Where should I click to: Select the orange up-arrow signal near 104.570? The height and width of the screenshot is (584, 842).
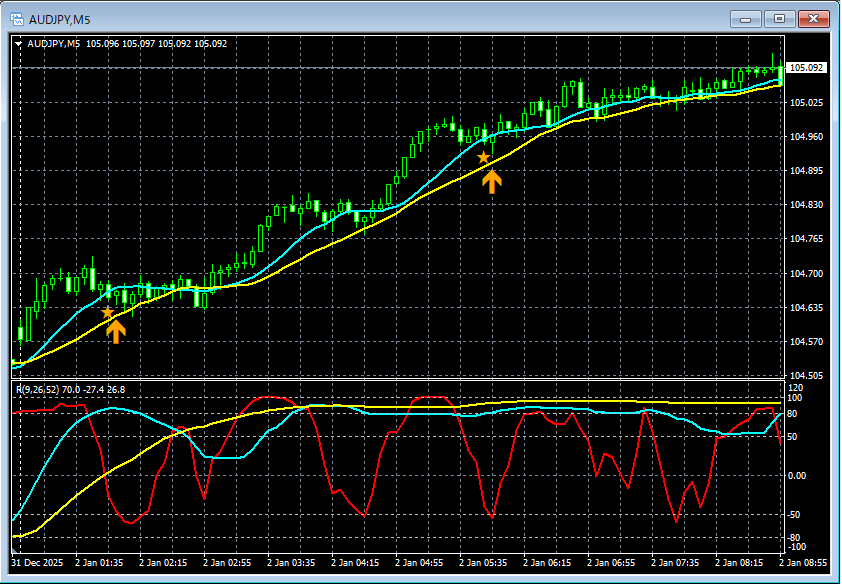116,331
